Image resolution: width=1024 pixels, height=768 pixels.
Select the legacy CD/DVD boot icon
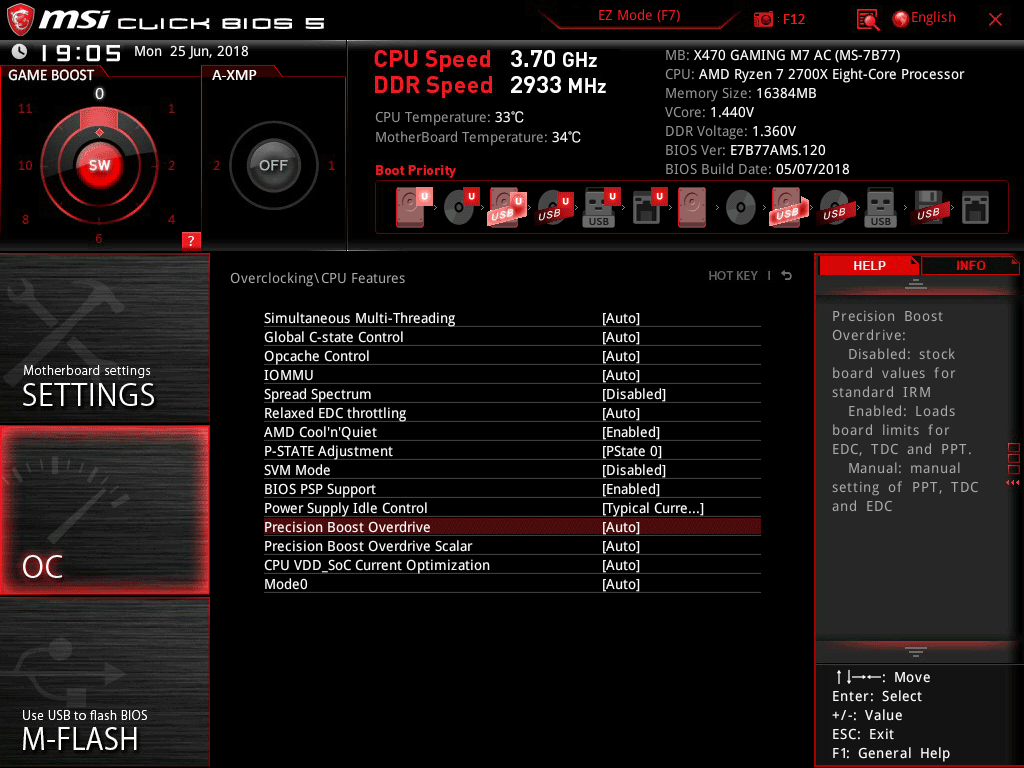[741, 208]
